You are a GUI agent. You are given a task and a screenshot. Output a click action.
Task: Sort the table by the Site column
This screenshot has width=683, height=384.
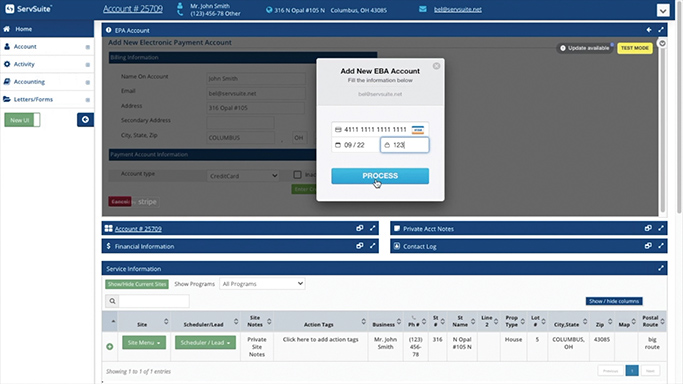tap(144, 322)
